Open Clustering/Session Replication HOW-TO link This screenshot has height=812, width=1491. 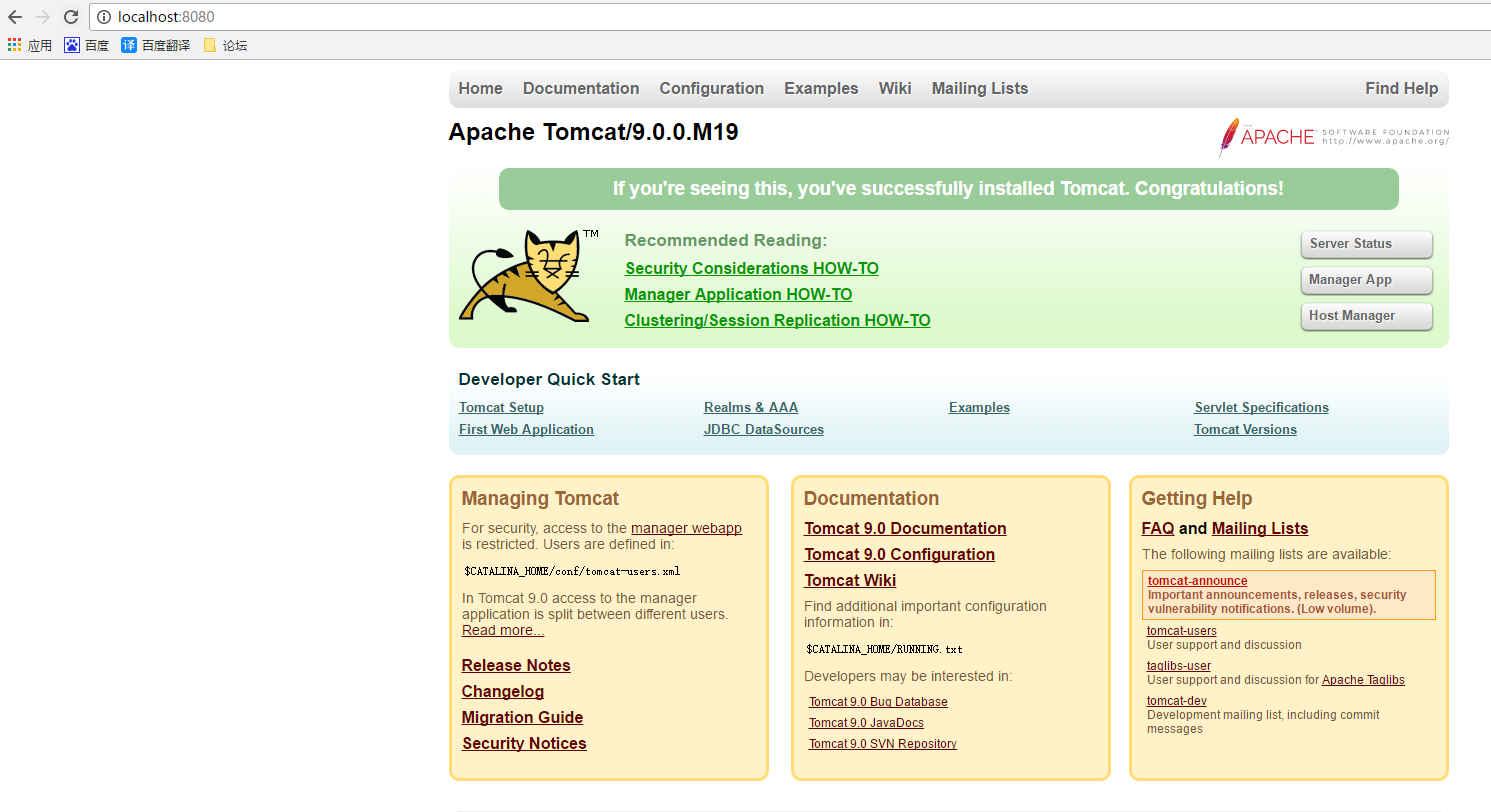(x=777, y=320)
